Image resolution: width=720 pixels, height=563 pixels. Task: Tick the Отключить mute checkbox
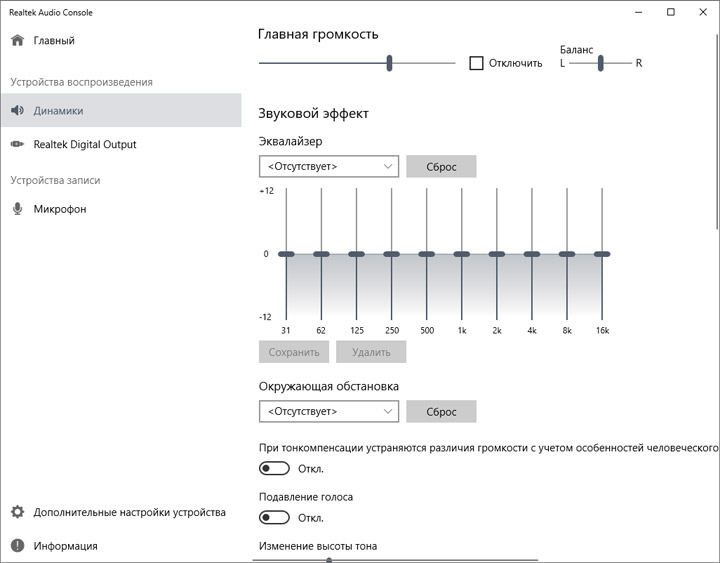[x=477, y=63]
